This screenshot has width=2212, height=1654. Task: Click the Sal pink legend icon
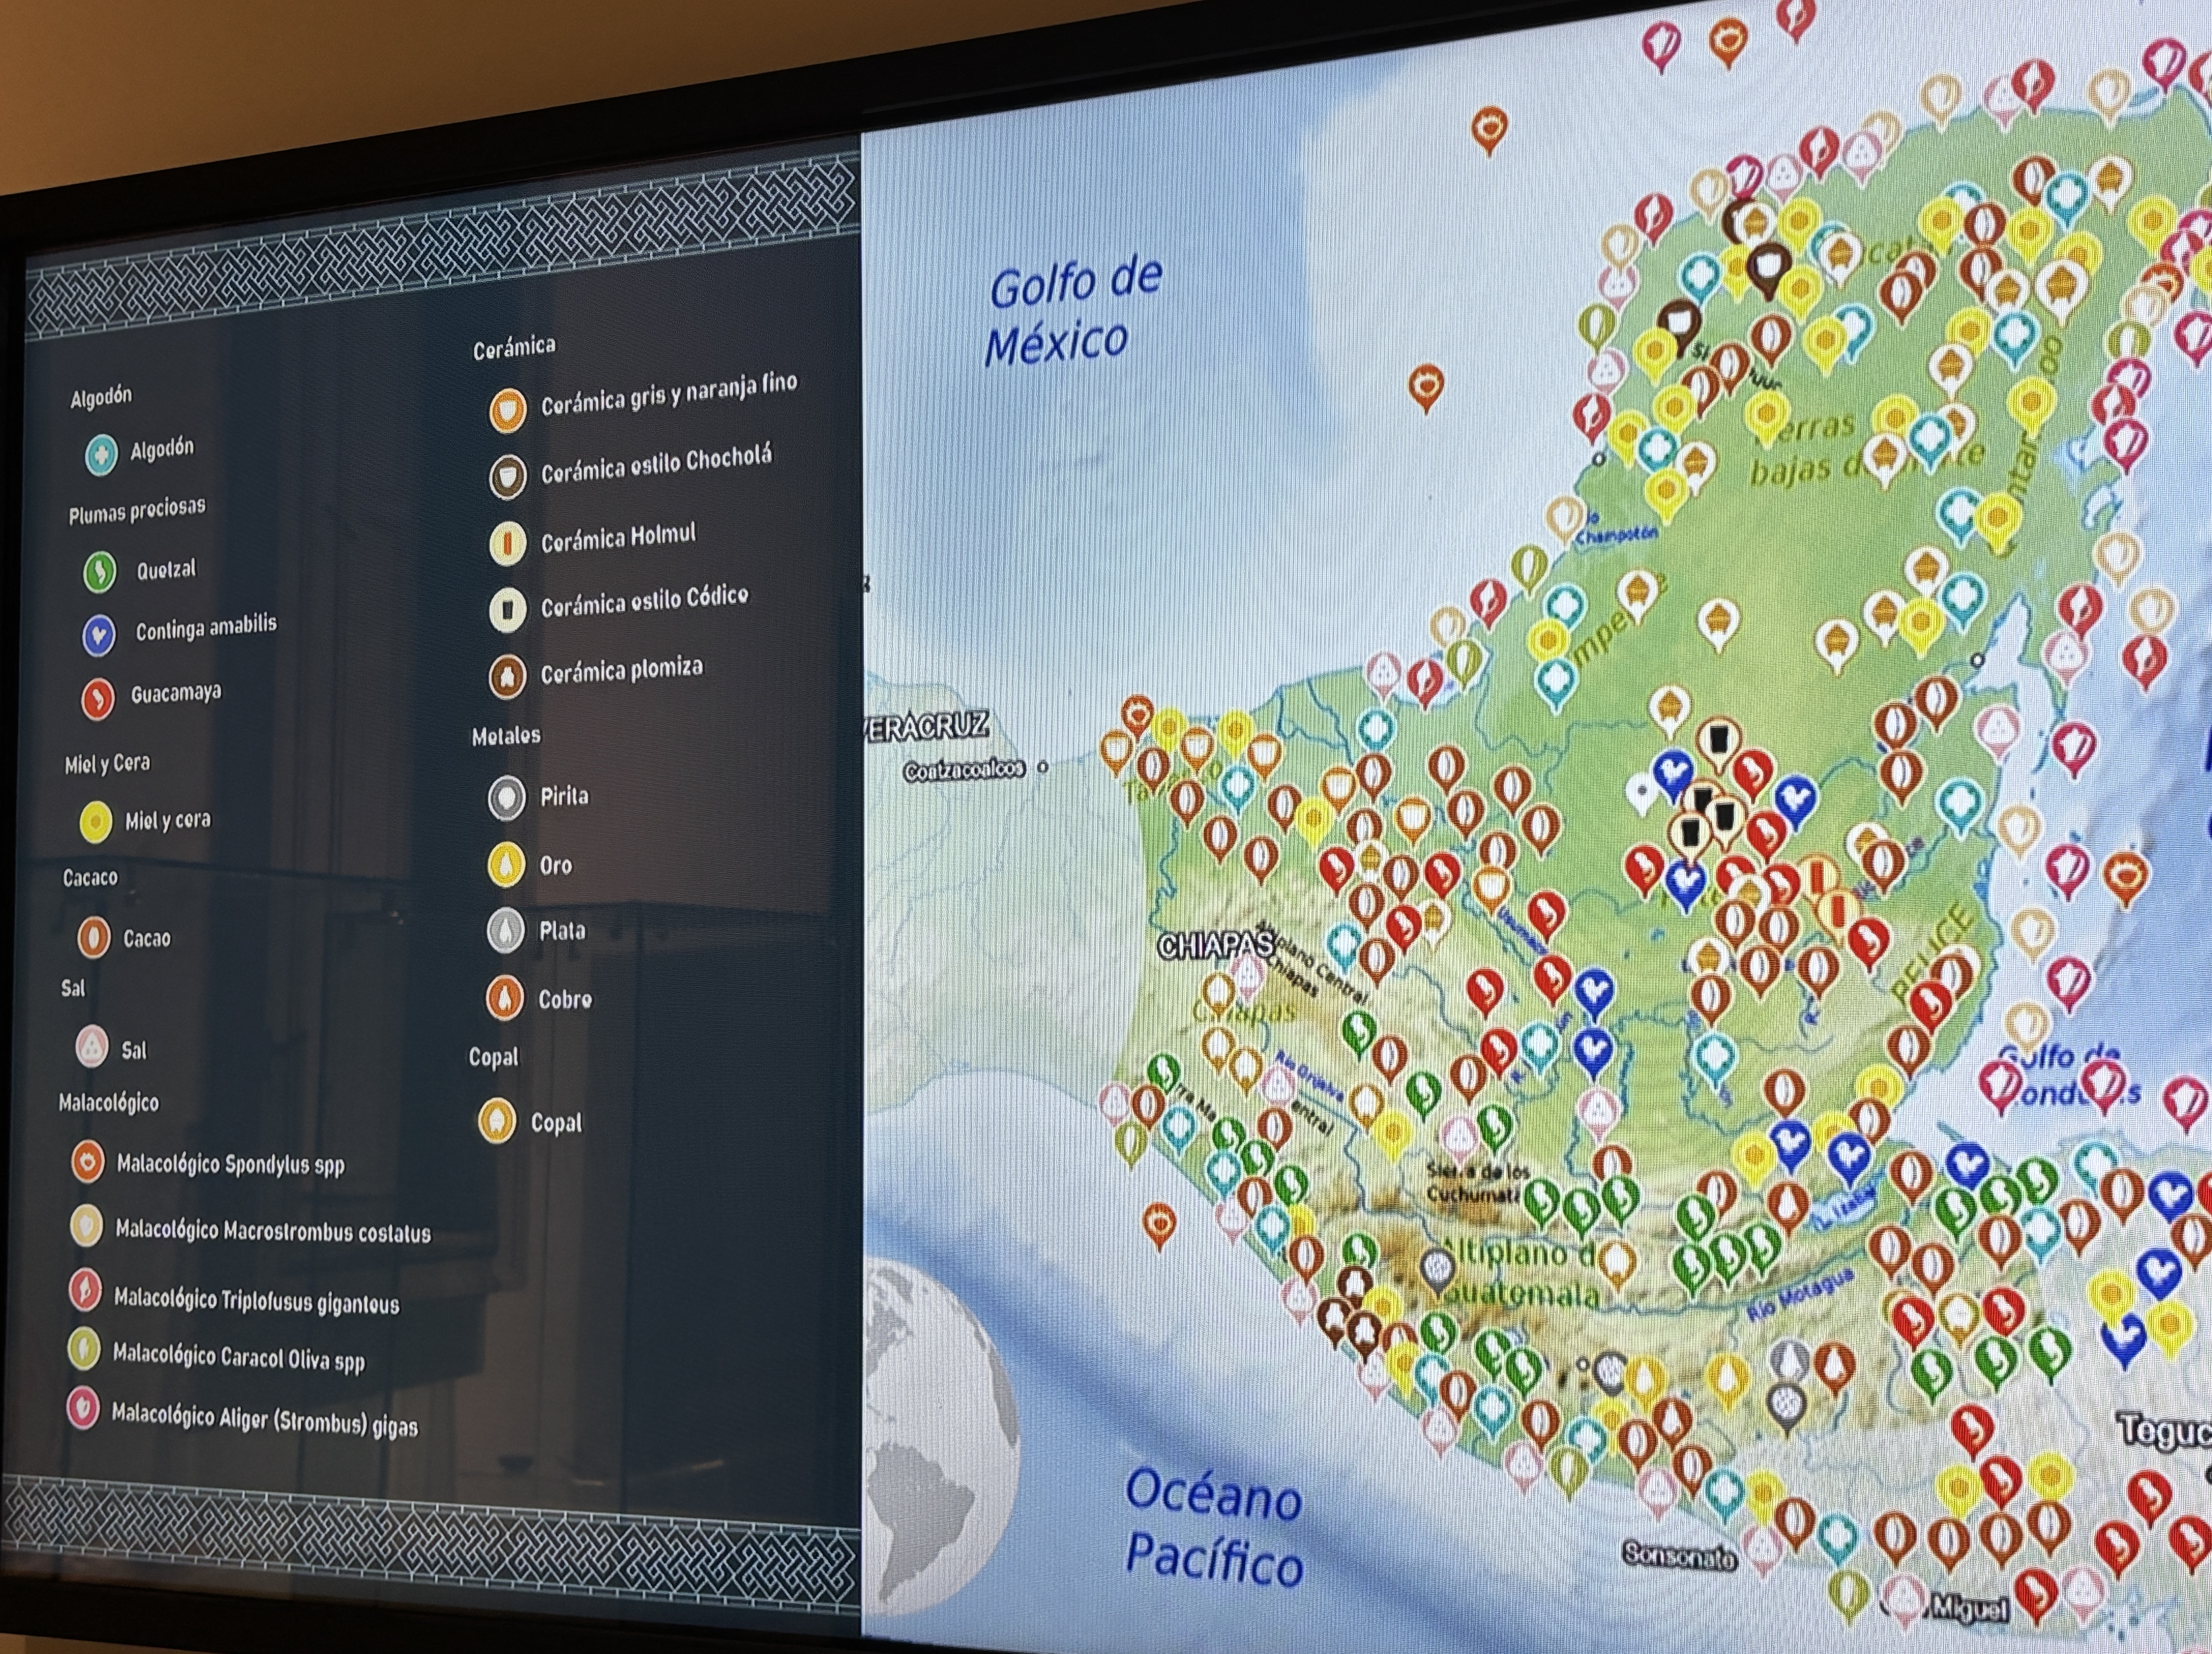(92, 1047)
